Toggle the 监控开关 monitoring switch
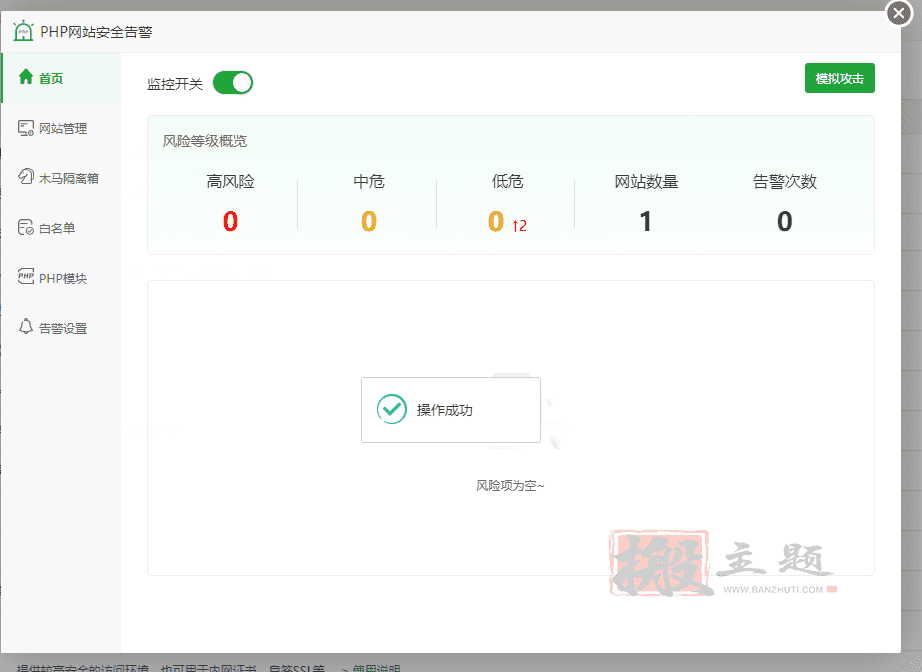This screenshot has width=922, height=672. click(x=233, y=83)
